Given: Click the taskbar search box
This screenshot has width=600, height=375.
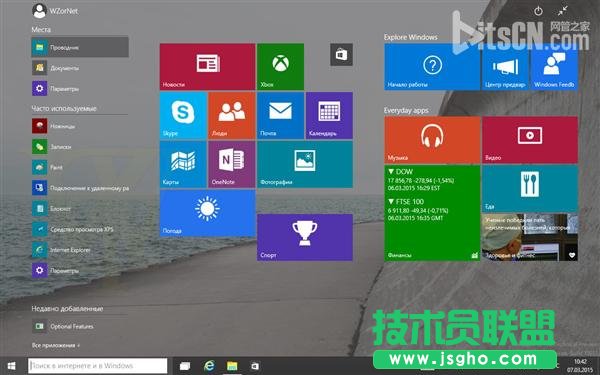Looking at the screenshot, I should (98, 366).
